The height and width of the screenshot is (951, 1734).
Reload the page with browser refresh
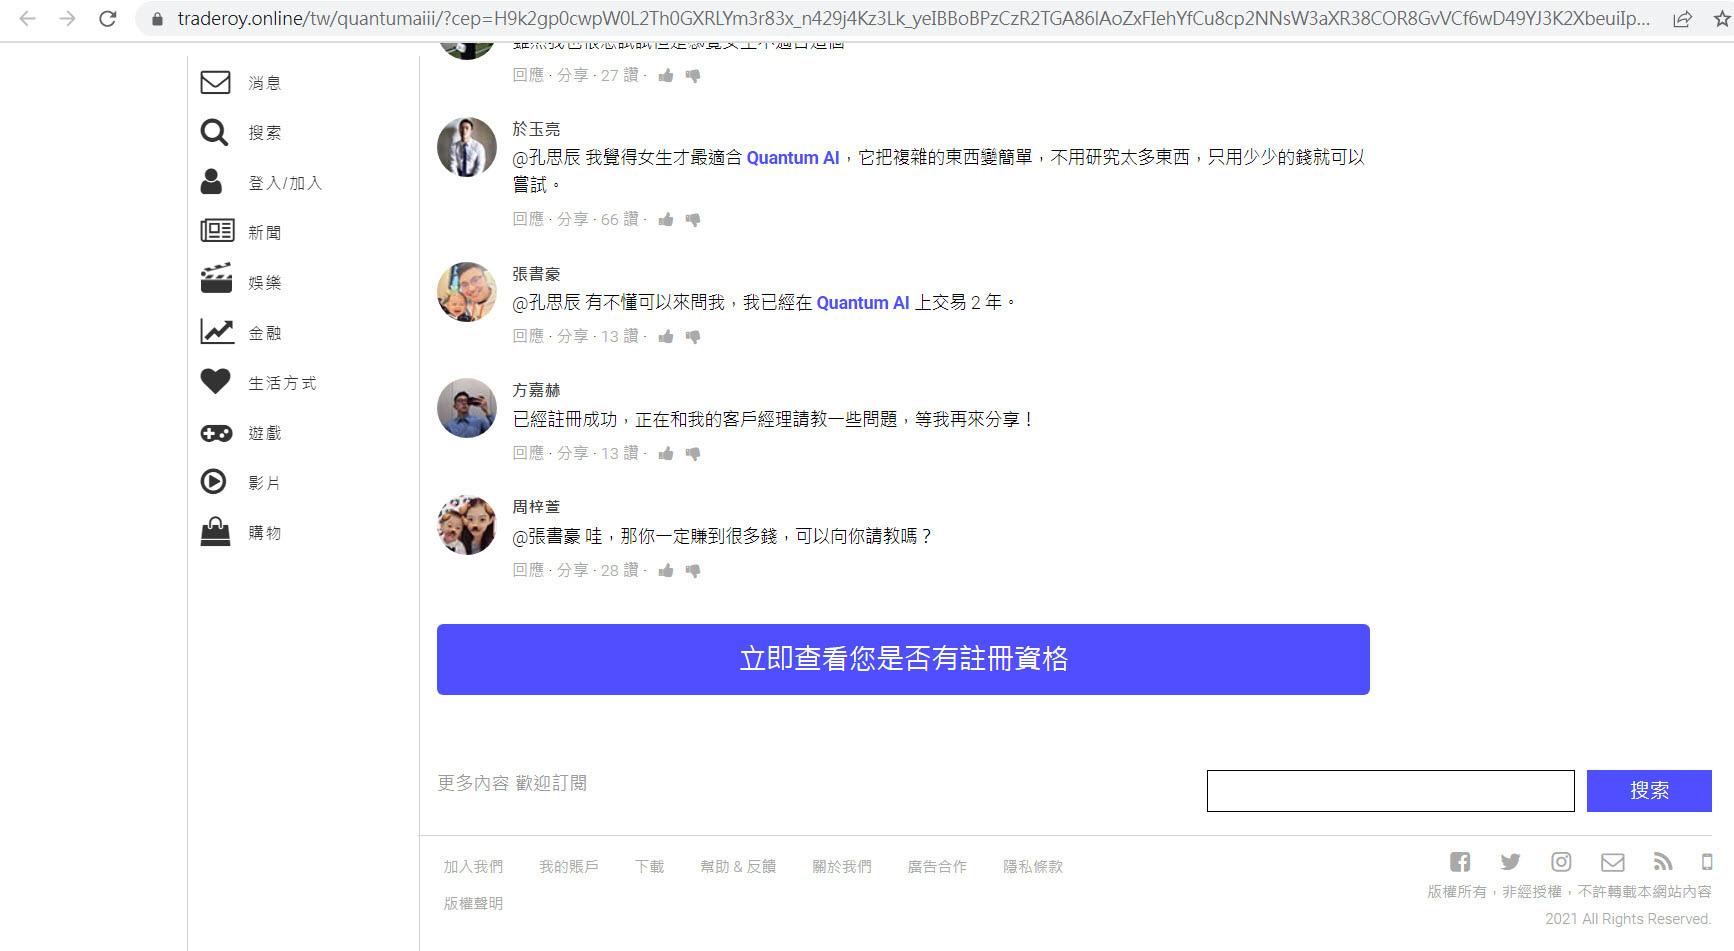(108, 18)
